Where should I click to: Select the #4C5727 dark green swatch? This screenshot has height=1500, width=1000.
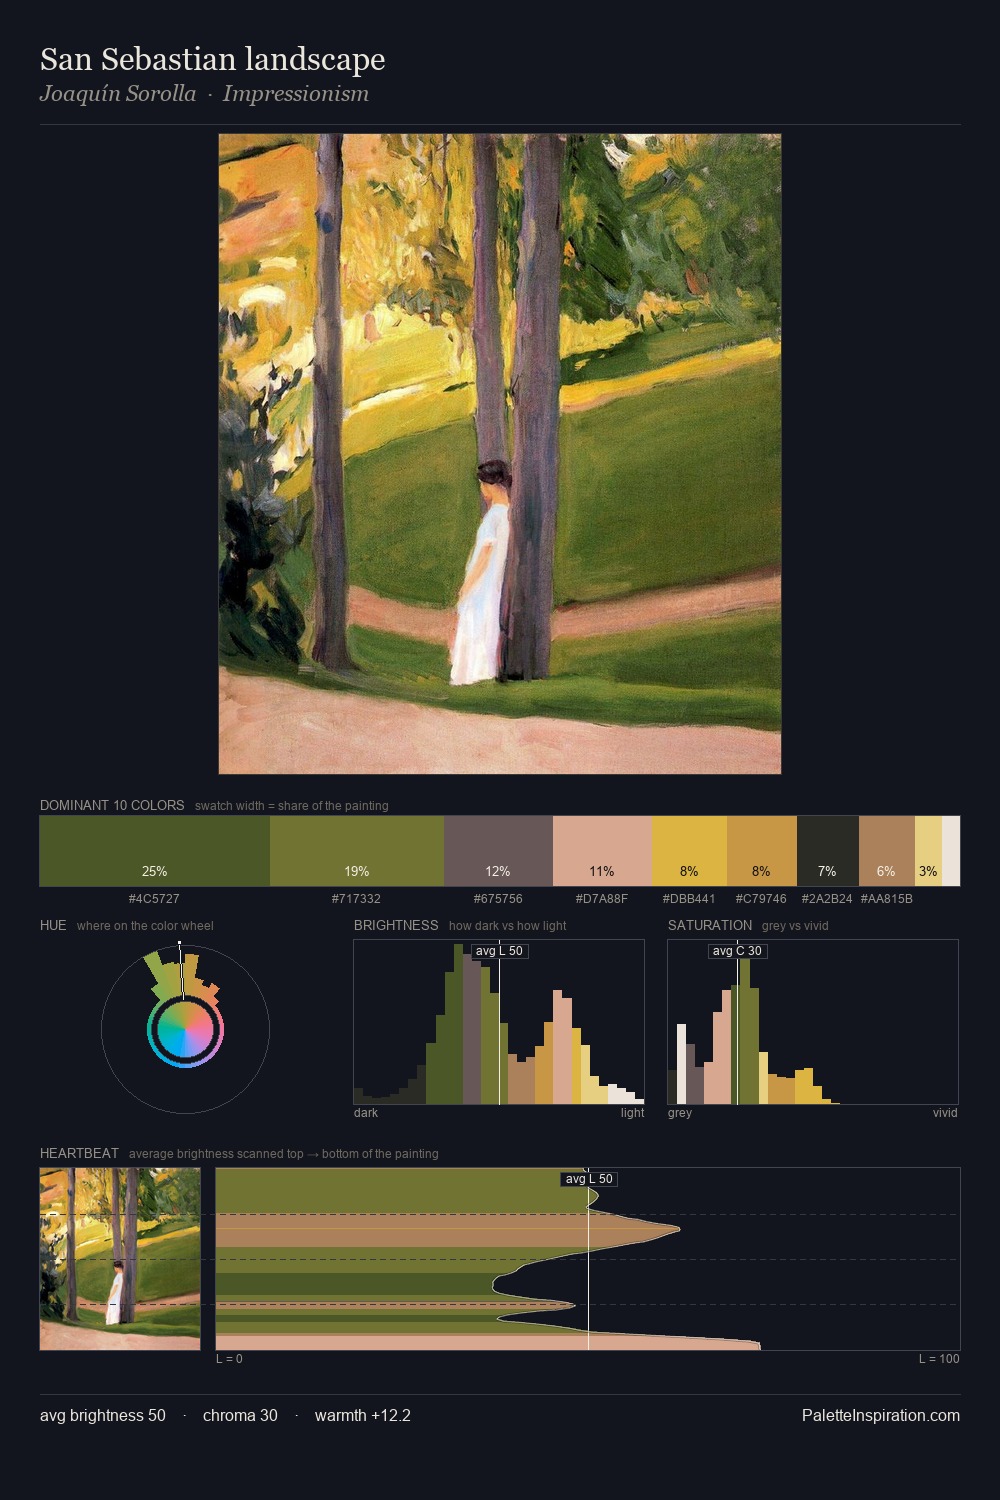coord(155,851)
